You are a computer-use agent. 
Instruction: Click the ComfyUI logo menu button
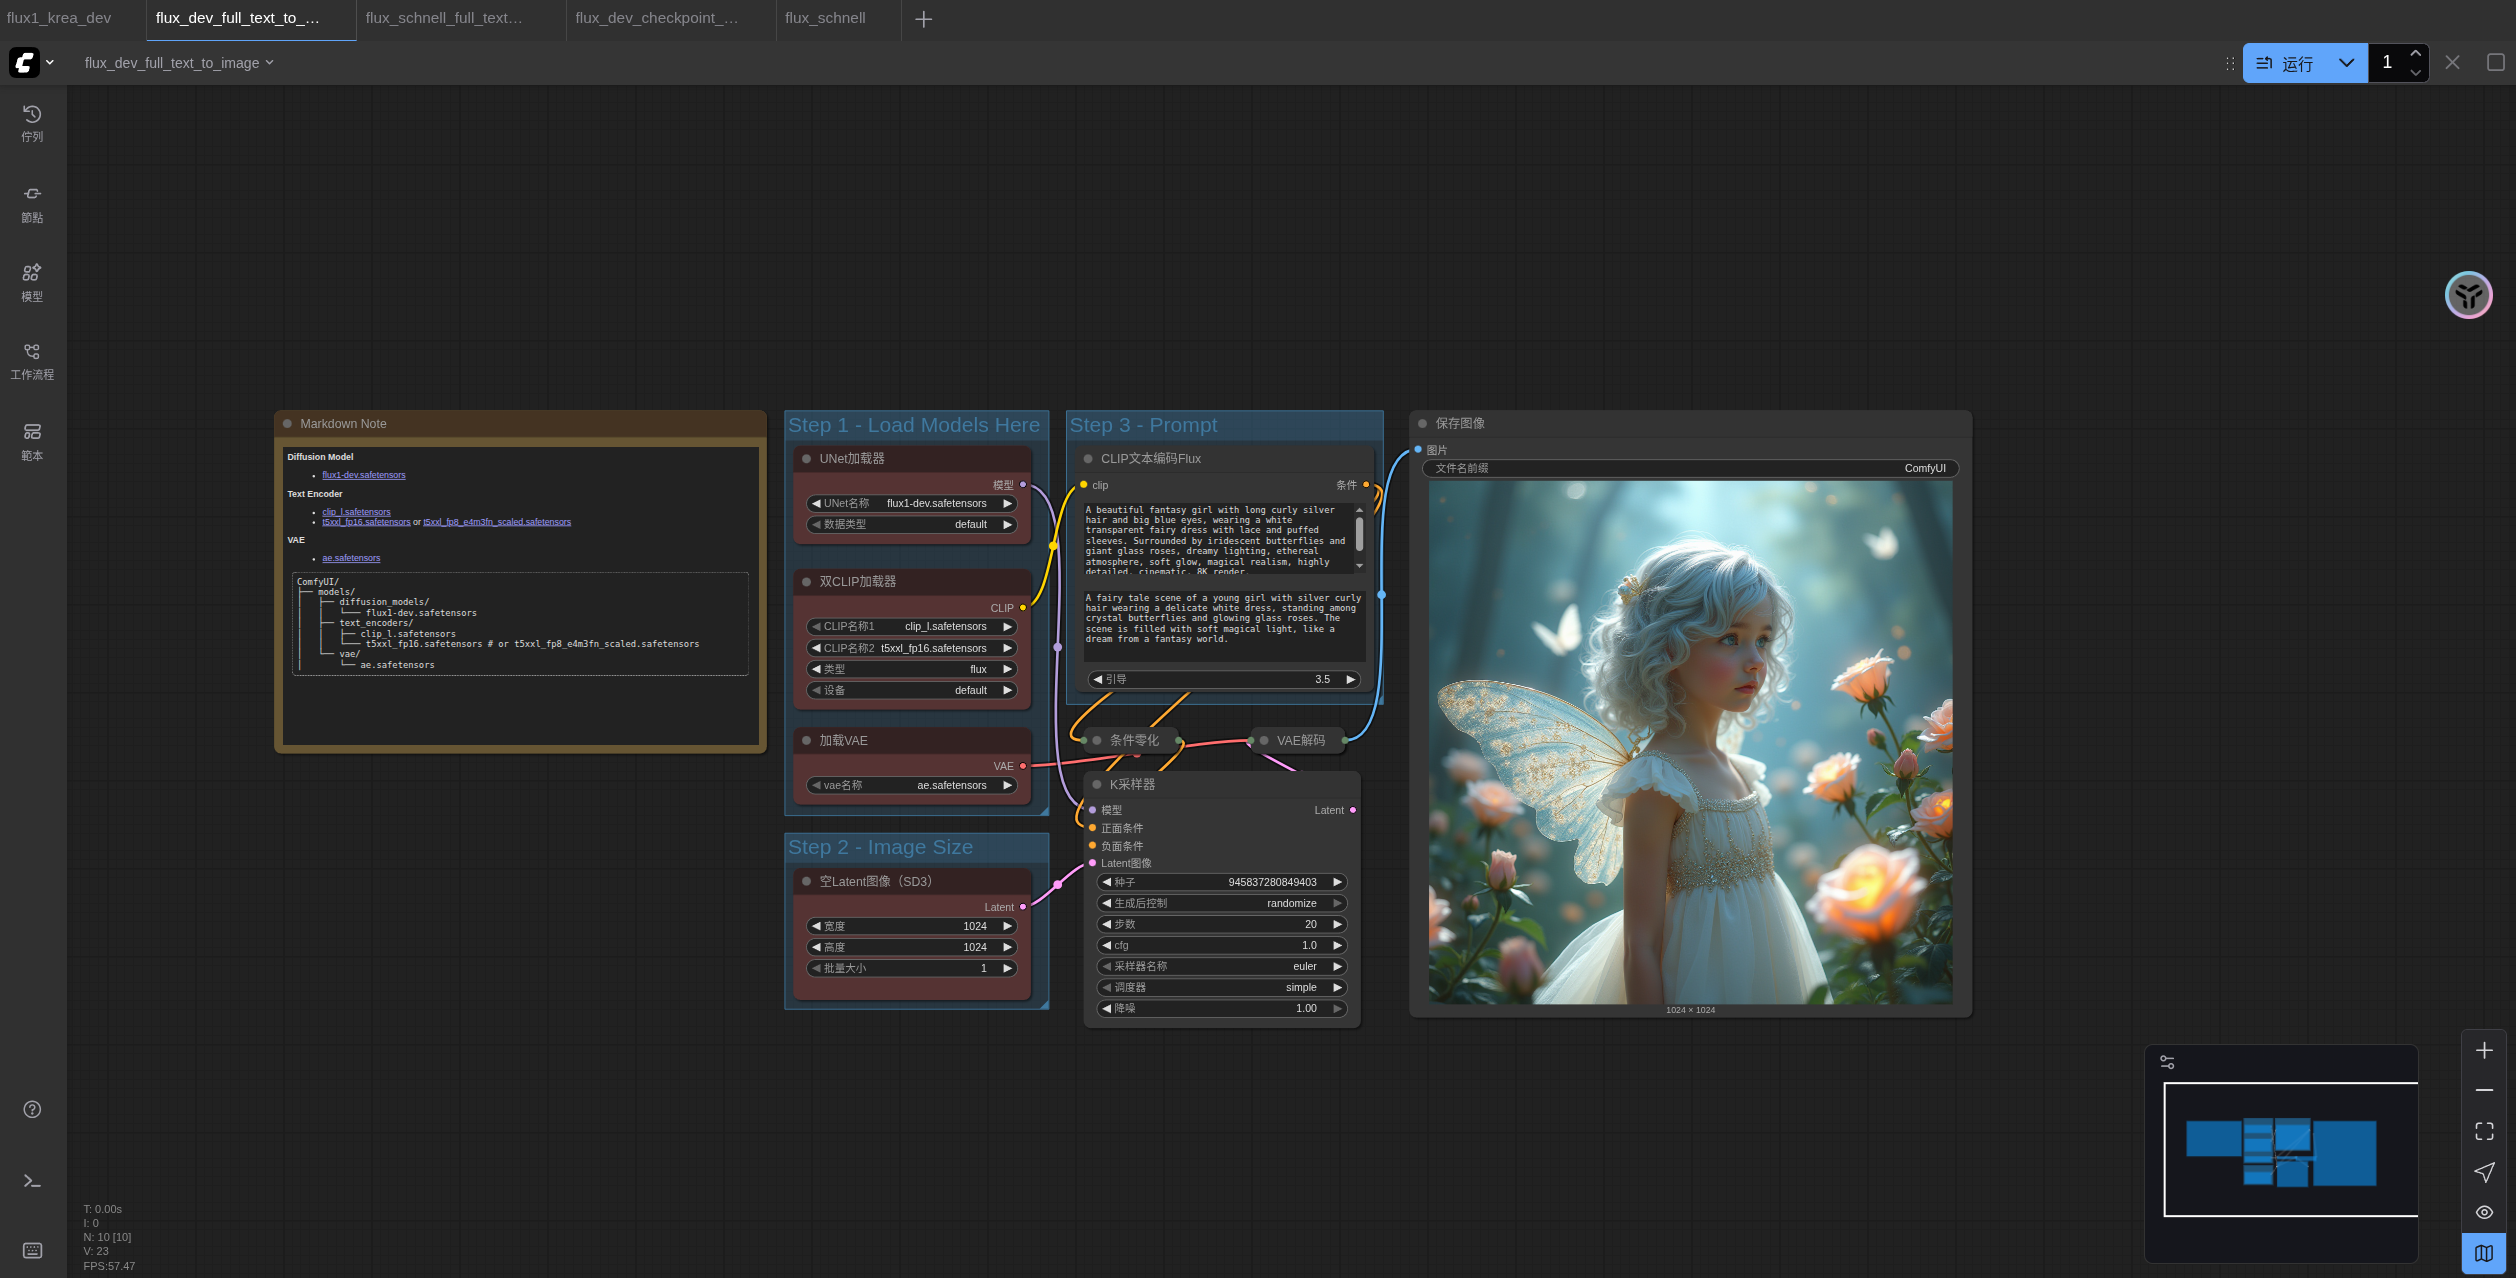pyautogui.click(x=24, y=62)
